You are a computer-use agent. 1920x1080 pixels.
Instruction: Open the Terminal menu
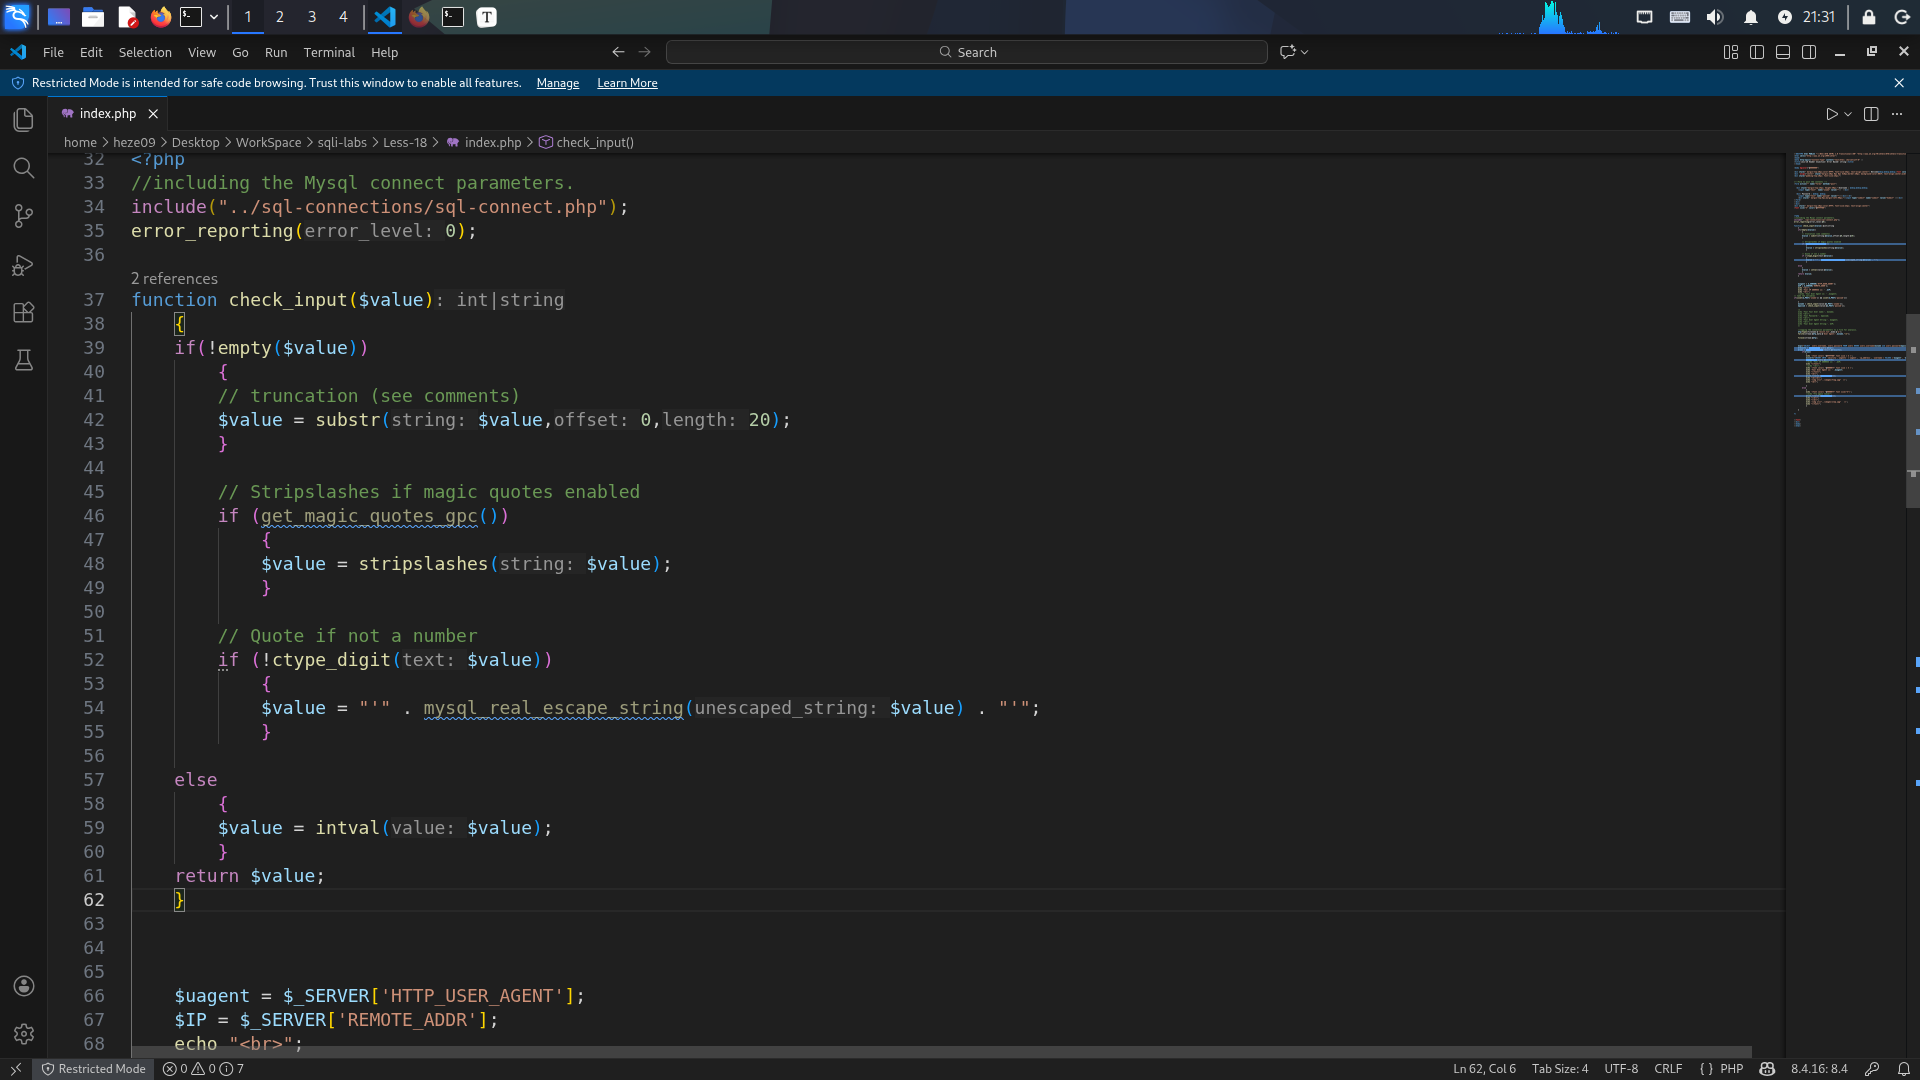pyautogui.click(x=329, y=52)
